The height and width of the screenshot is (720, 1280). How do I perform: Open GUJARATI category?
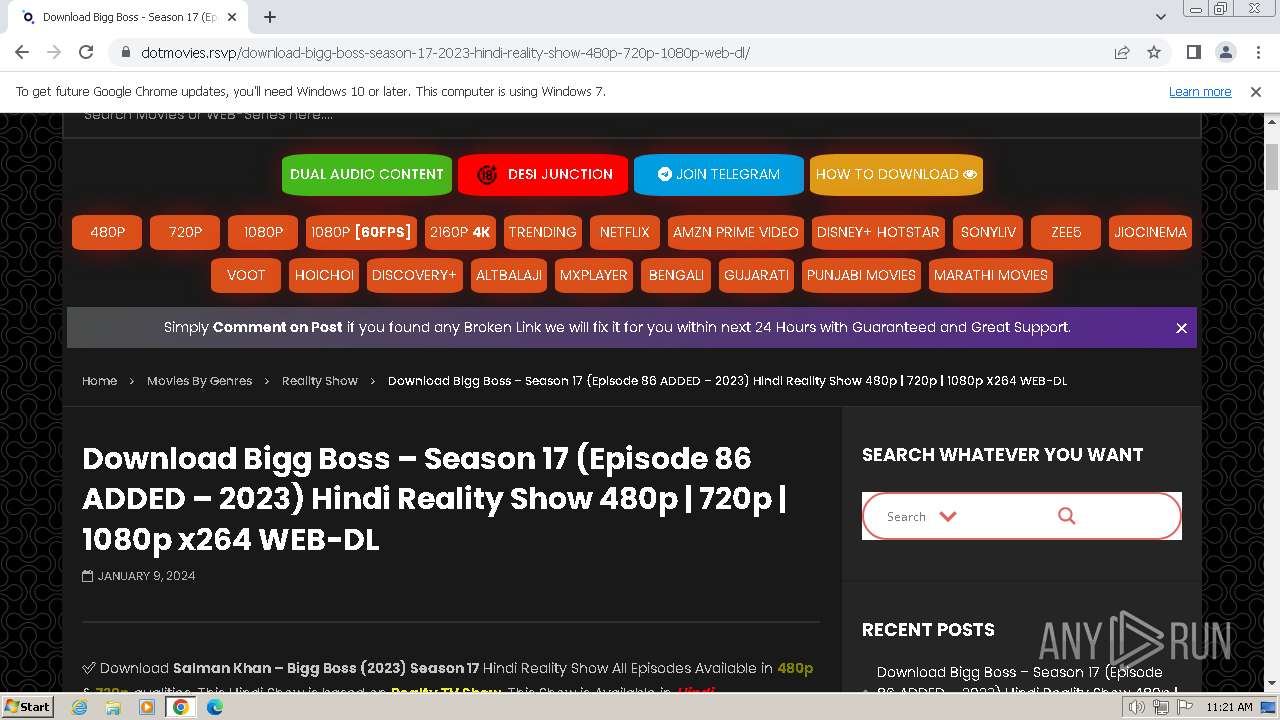point(756,275)
